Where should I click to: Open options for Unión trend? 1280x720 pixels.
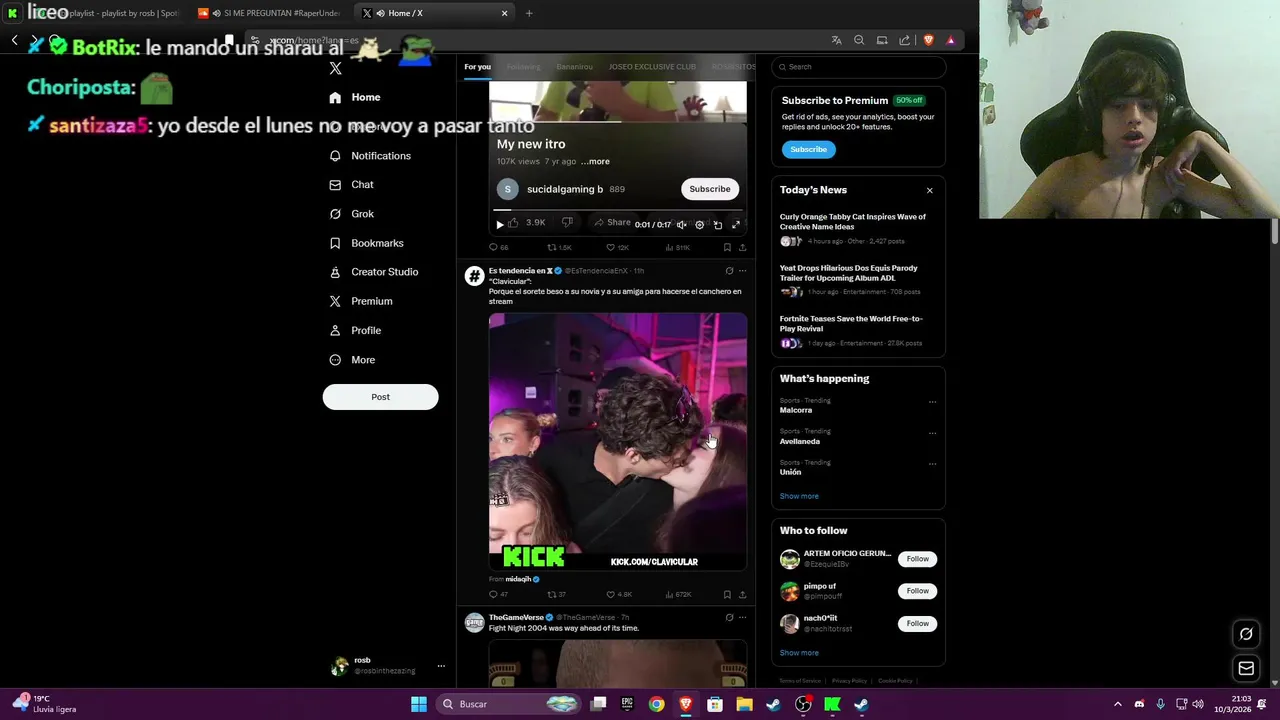(932, 464)
